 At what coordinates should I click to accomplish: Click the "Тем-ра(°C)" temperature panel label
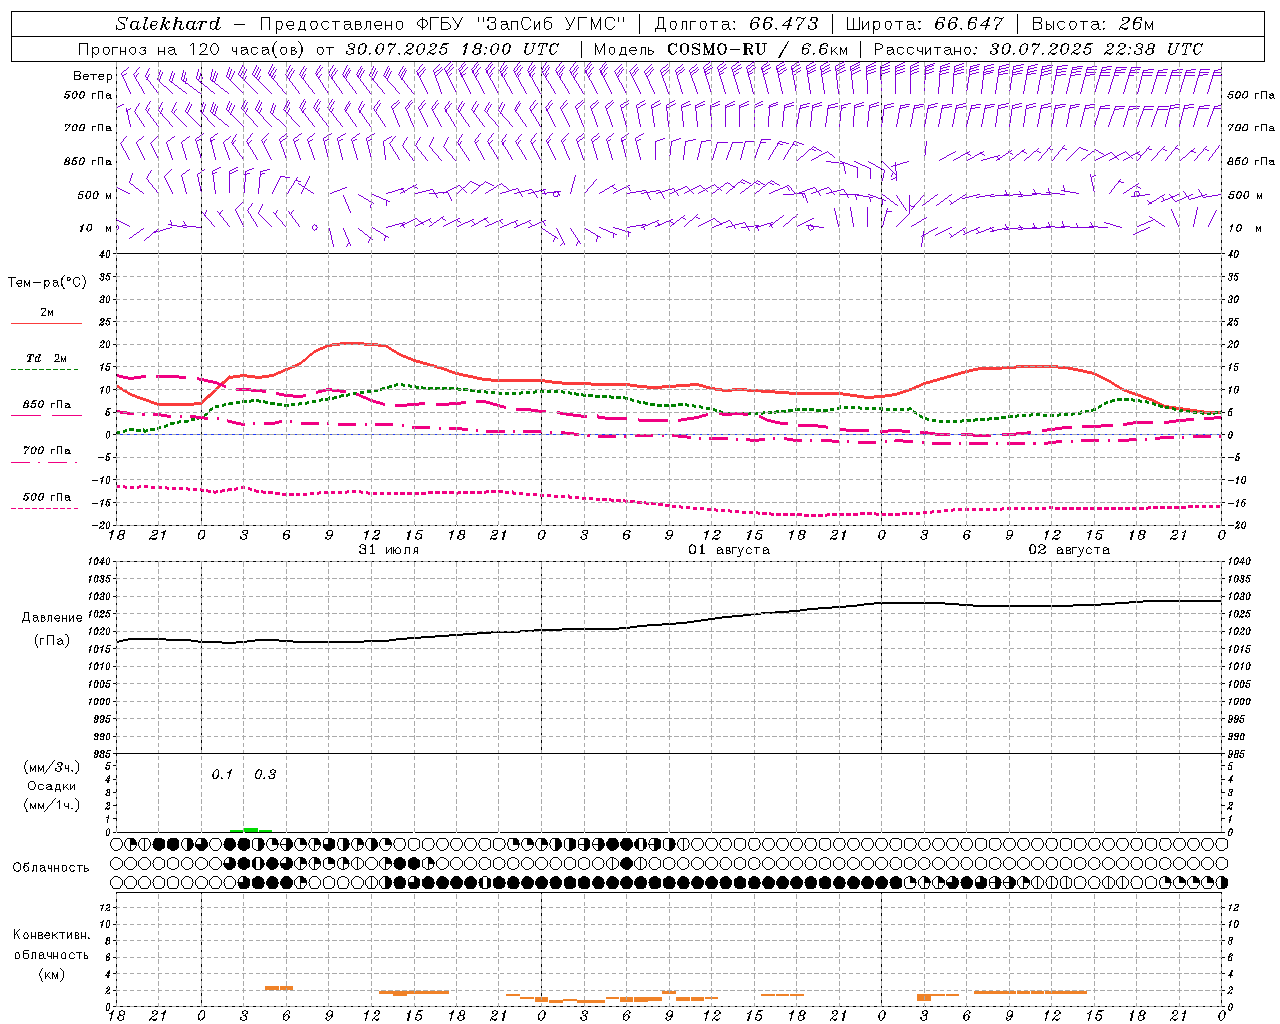(47, 283)
